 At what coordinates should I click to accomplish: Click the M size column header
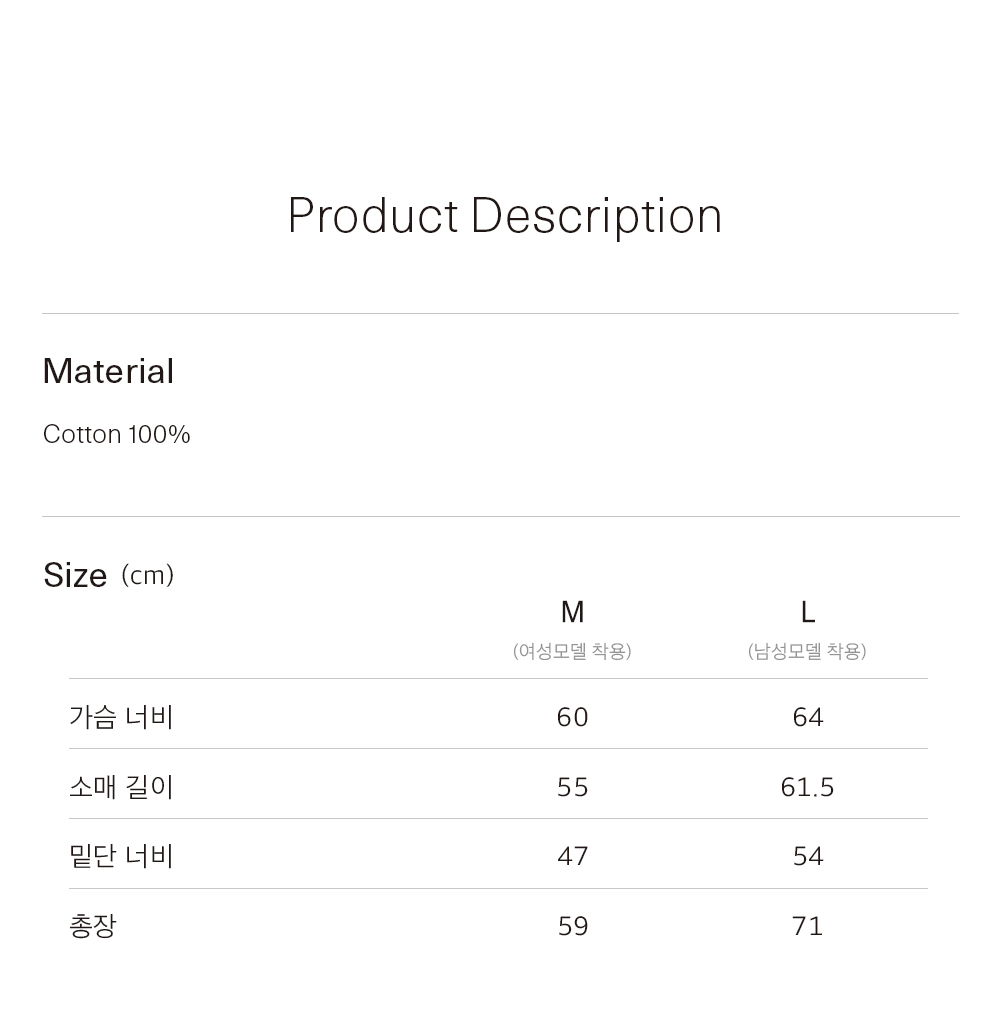point(572,612)
